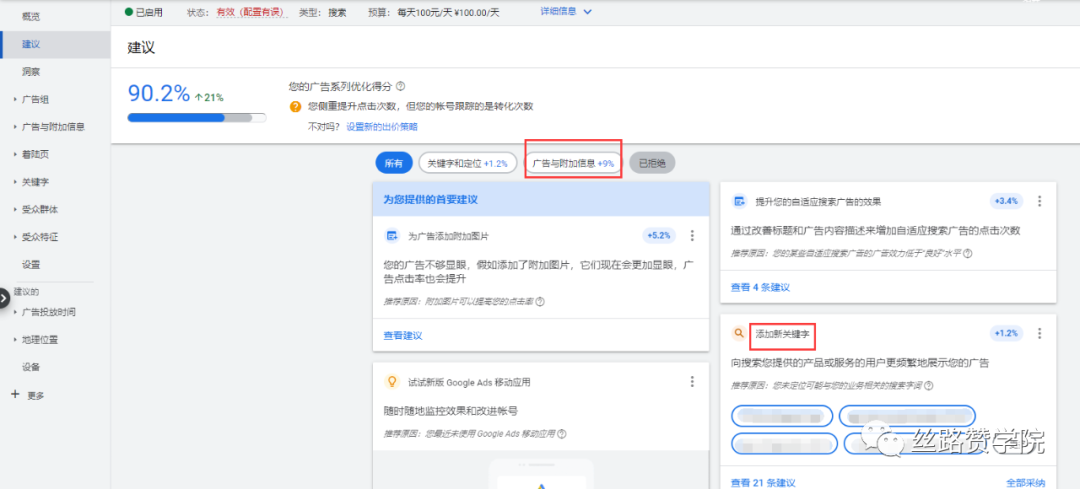Click 全部采纳 to apply all
The height and width of the screenshot is (489, 1080).
tap(1026, 482)
